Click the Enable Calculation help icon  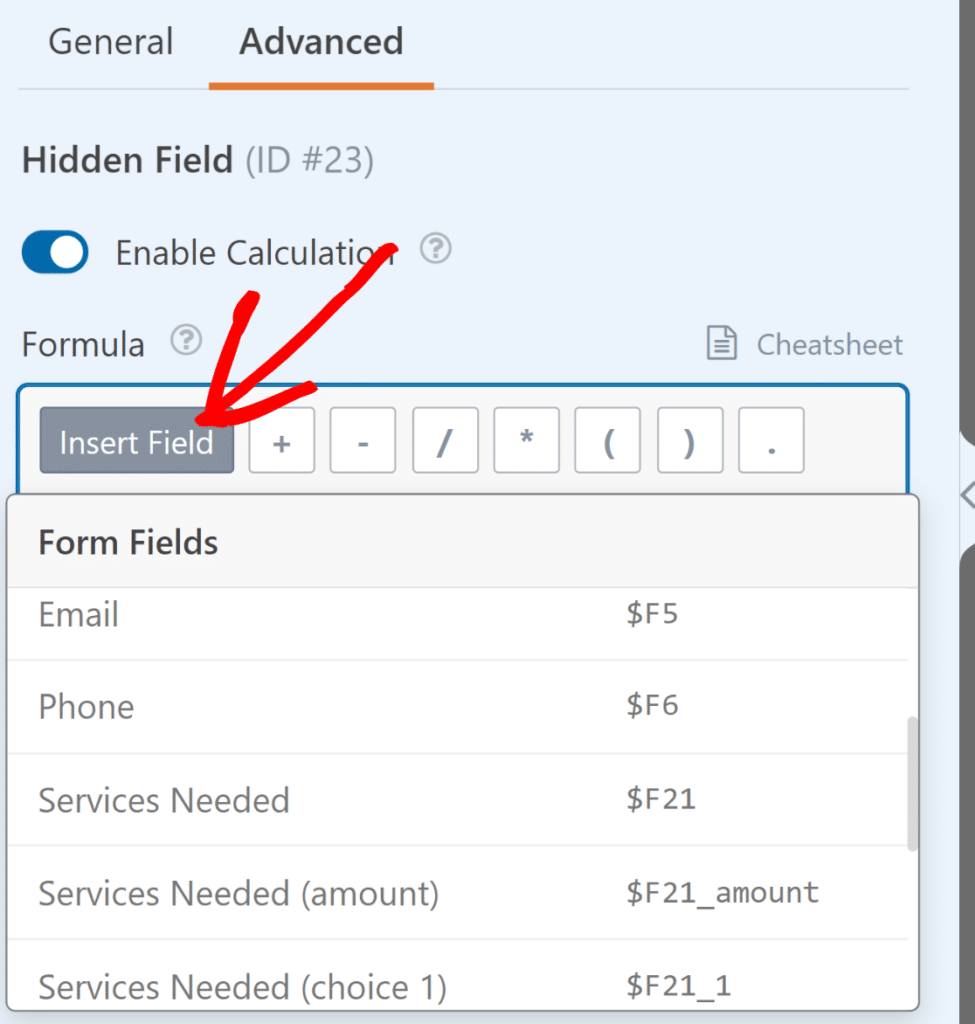[436, 249]
